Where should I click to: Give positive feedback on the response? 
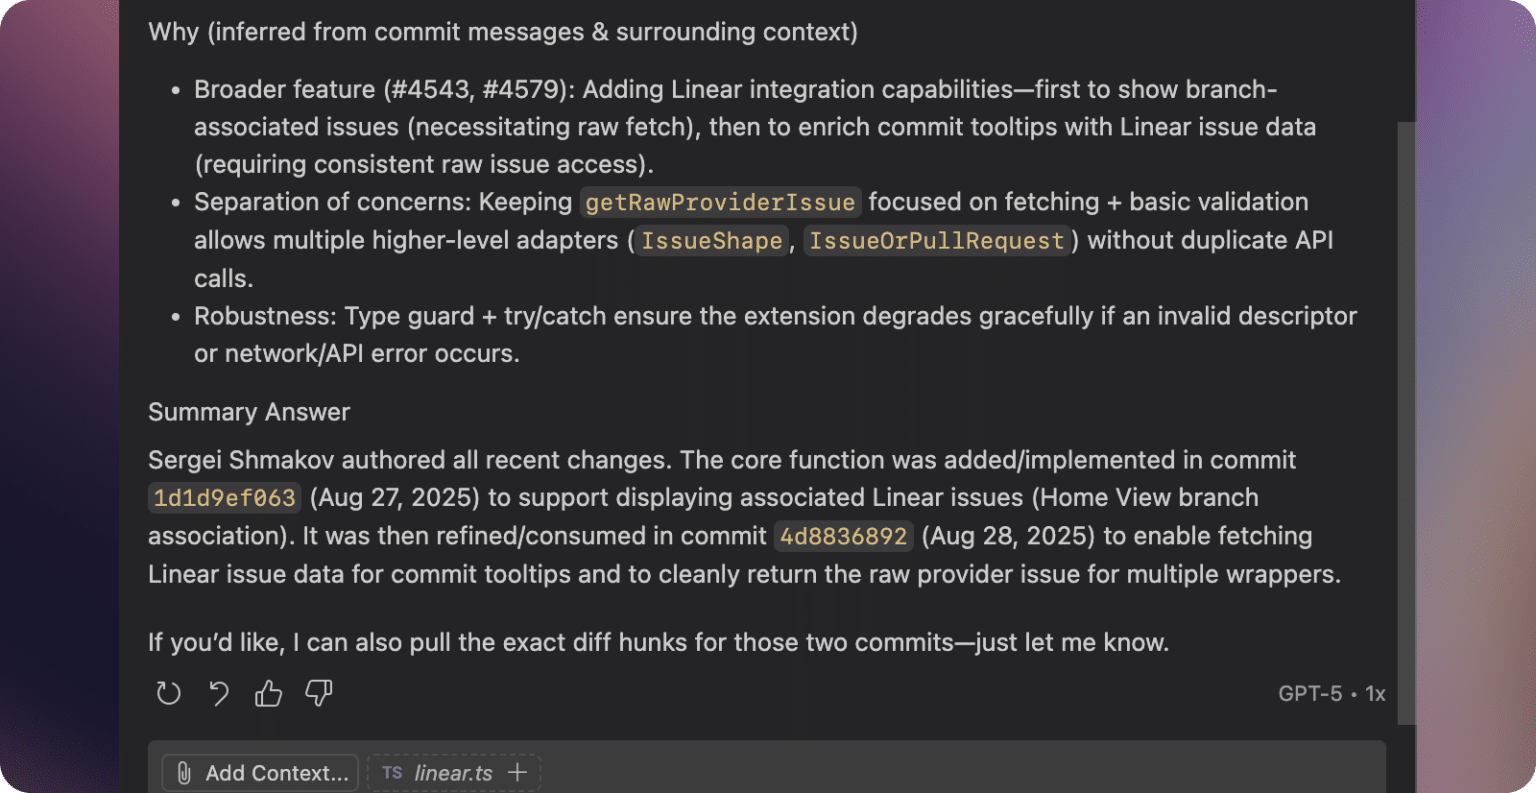pos(268,692)
